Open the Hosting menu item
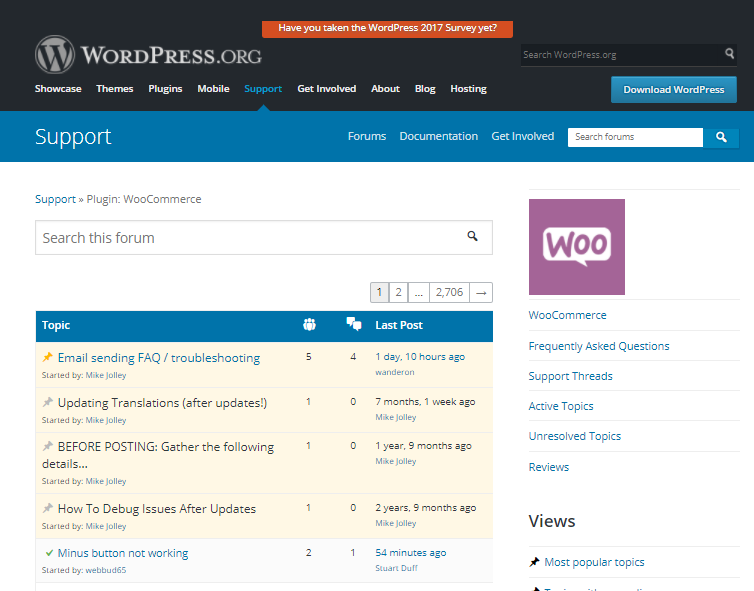Screen dimensions: 754x591 (x=468, y=89)
